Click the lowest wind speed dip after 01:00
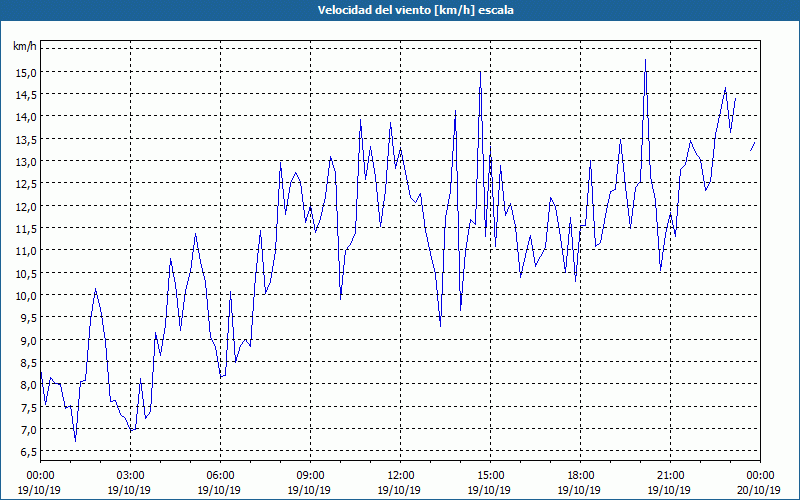The image size is (800, 500). pos(76,441)
